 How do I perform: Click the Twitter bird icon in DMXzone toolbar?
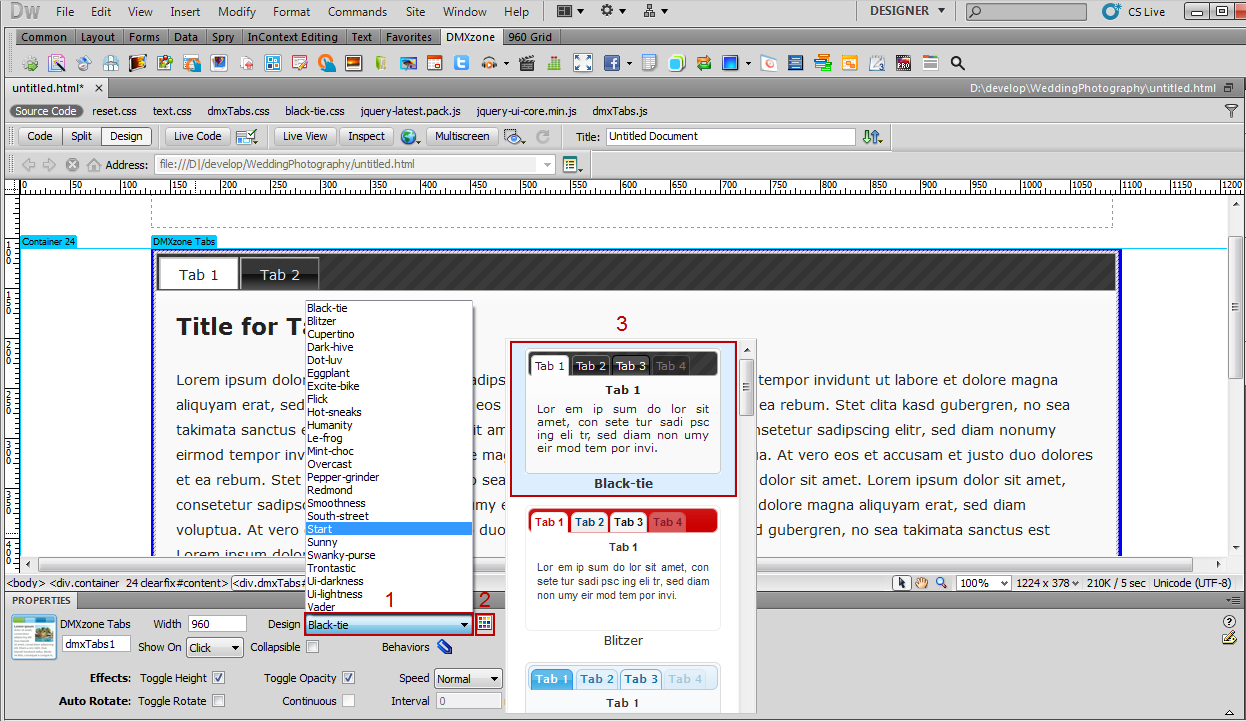[461, 63]
